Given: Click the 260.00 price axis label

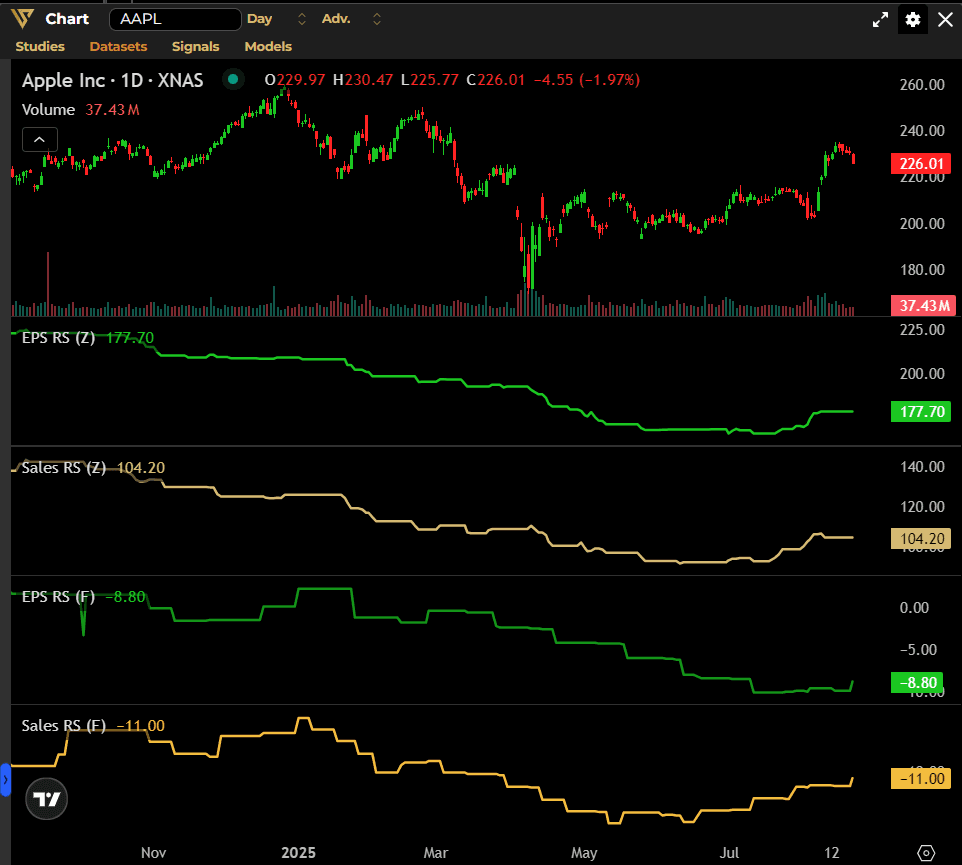Looking at the screenshot, I should pos(922,85).
